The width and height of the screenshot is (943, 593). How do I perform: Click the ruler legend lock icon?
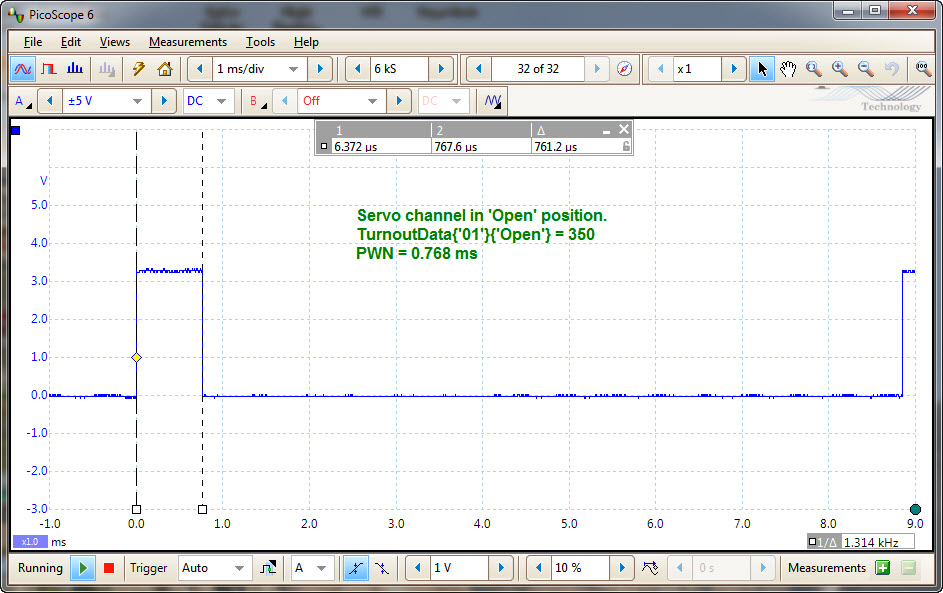click(x=626, y=146)
